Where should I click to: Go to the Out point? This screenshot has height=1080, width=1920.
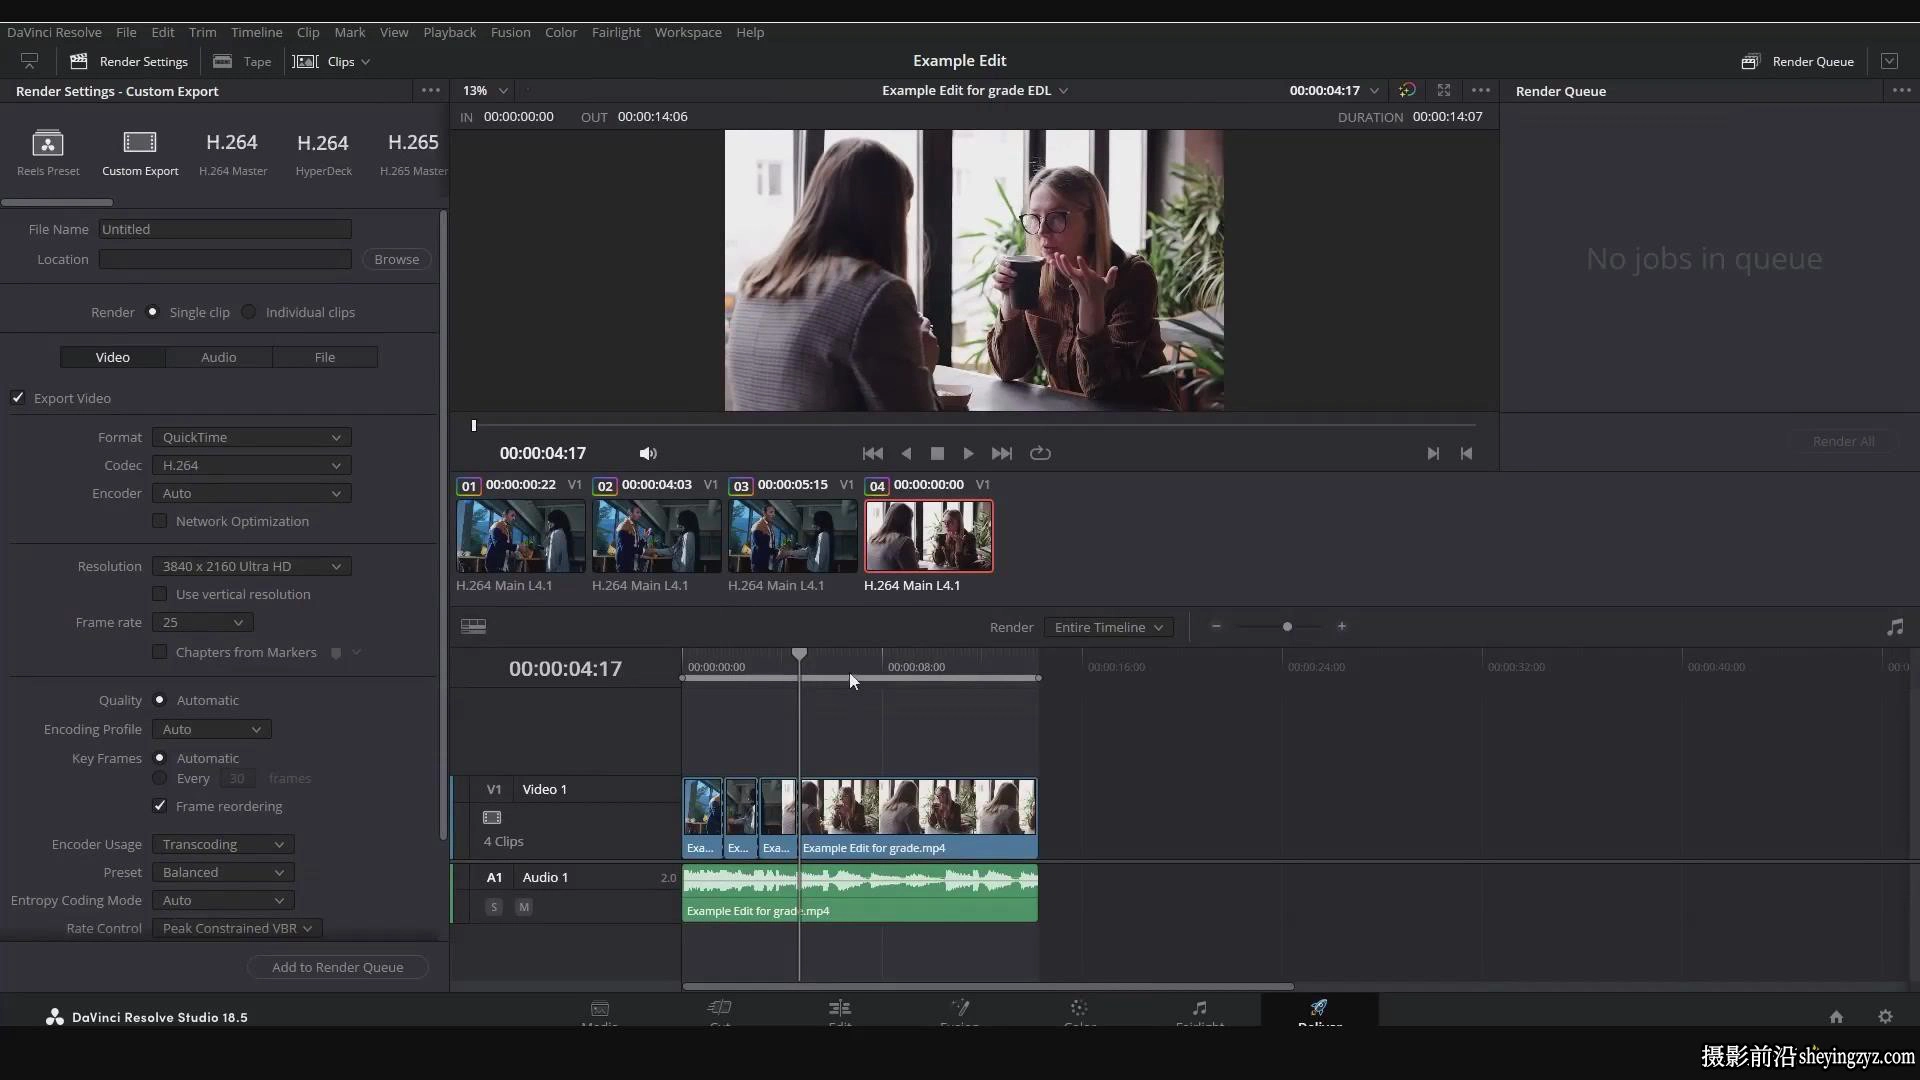[x=1433, y=453]
